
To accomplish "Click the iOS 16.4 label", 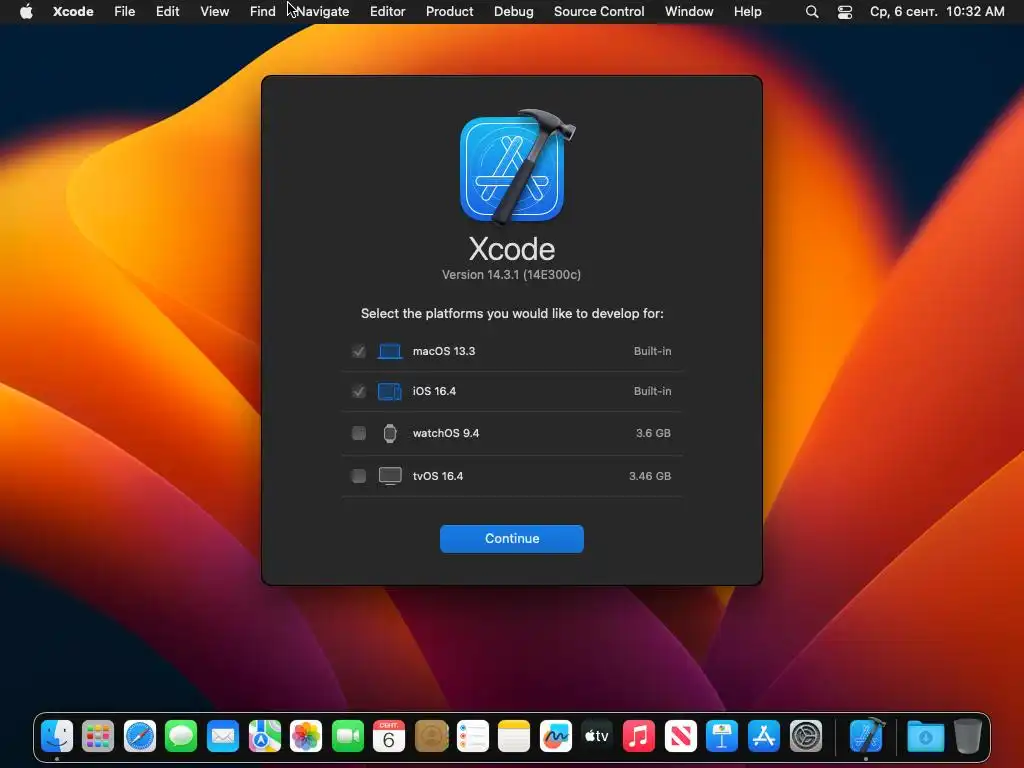I will tap(434, 391).
